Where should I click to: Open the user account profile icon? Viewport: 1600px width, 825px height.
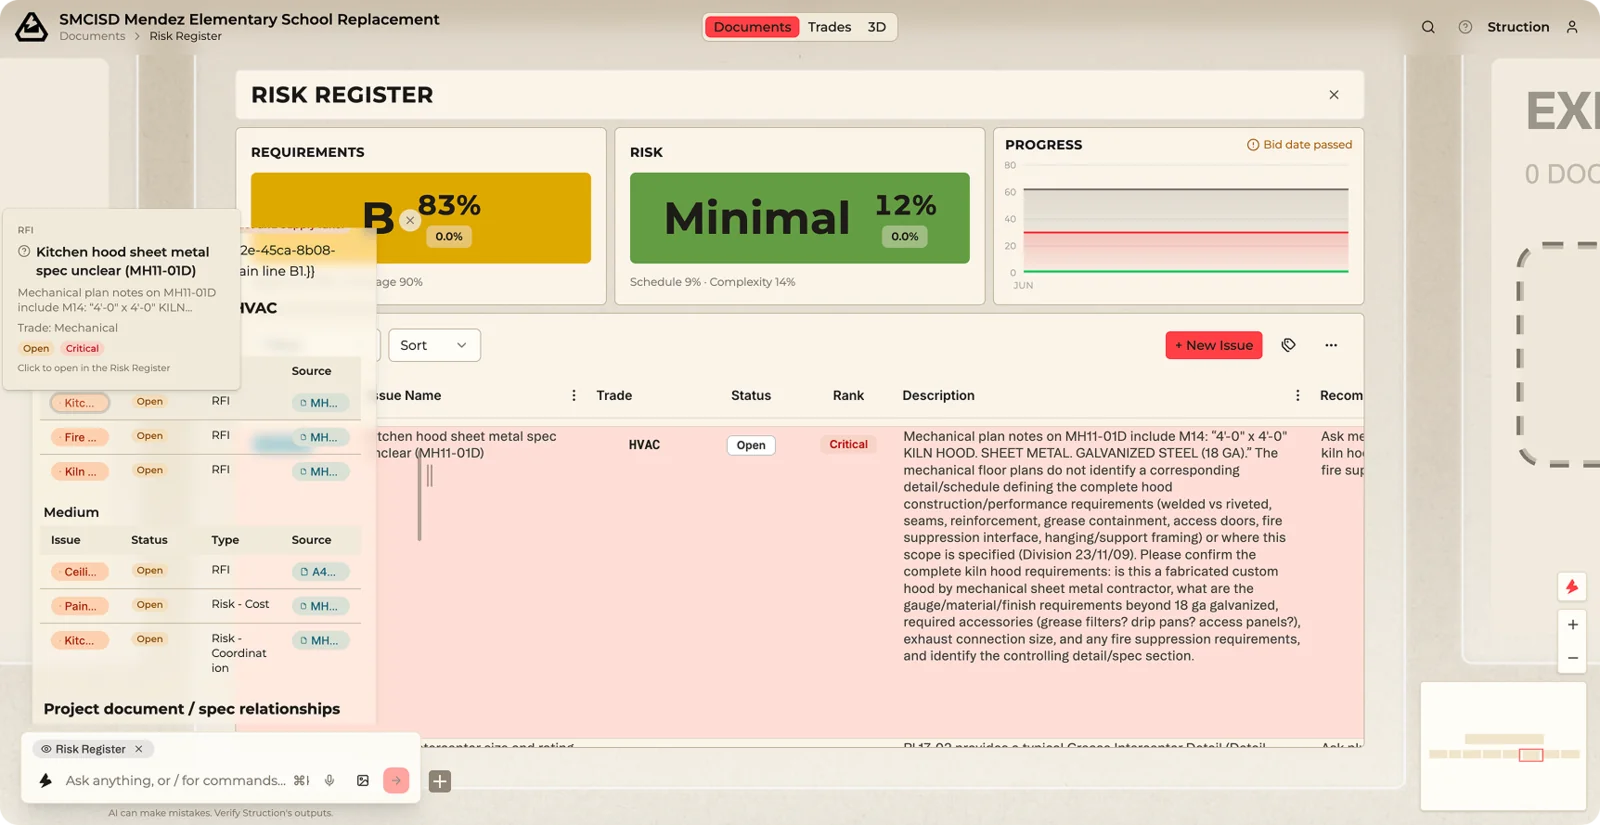click(1572, 27)
